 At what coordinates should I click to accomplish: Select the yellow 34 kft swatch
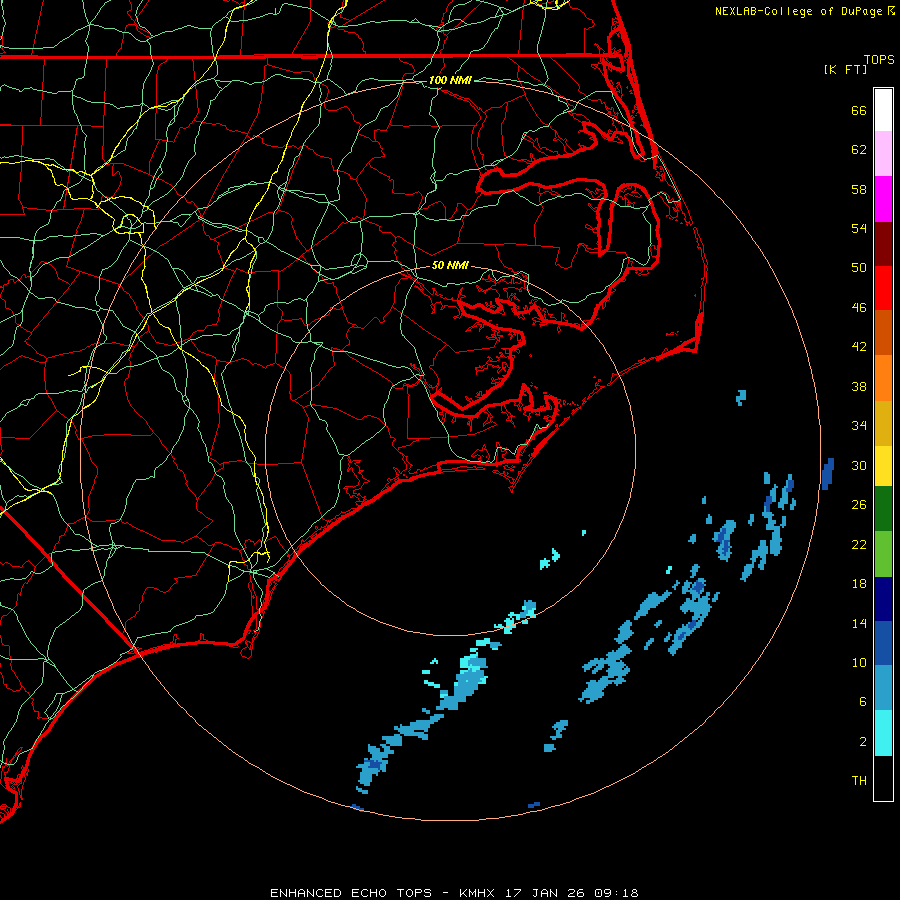tap(883, 466)
